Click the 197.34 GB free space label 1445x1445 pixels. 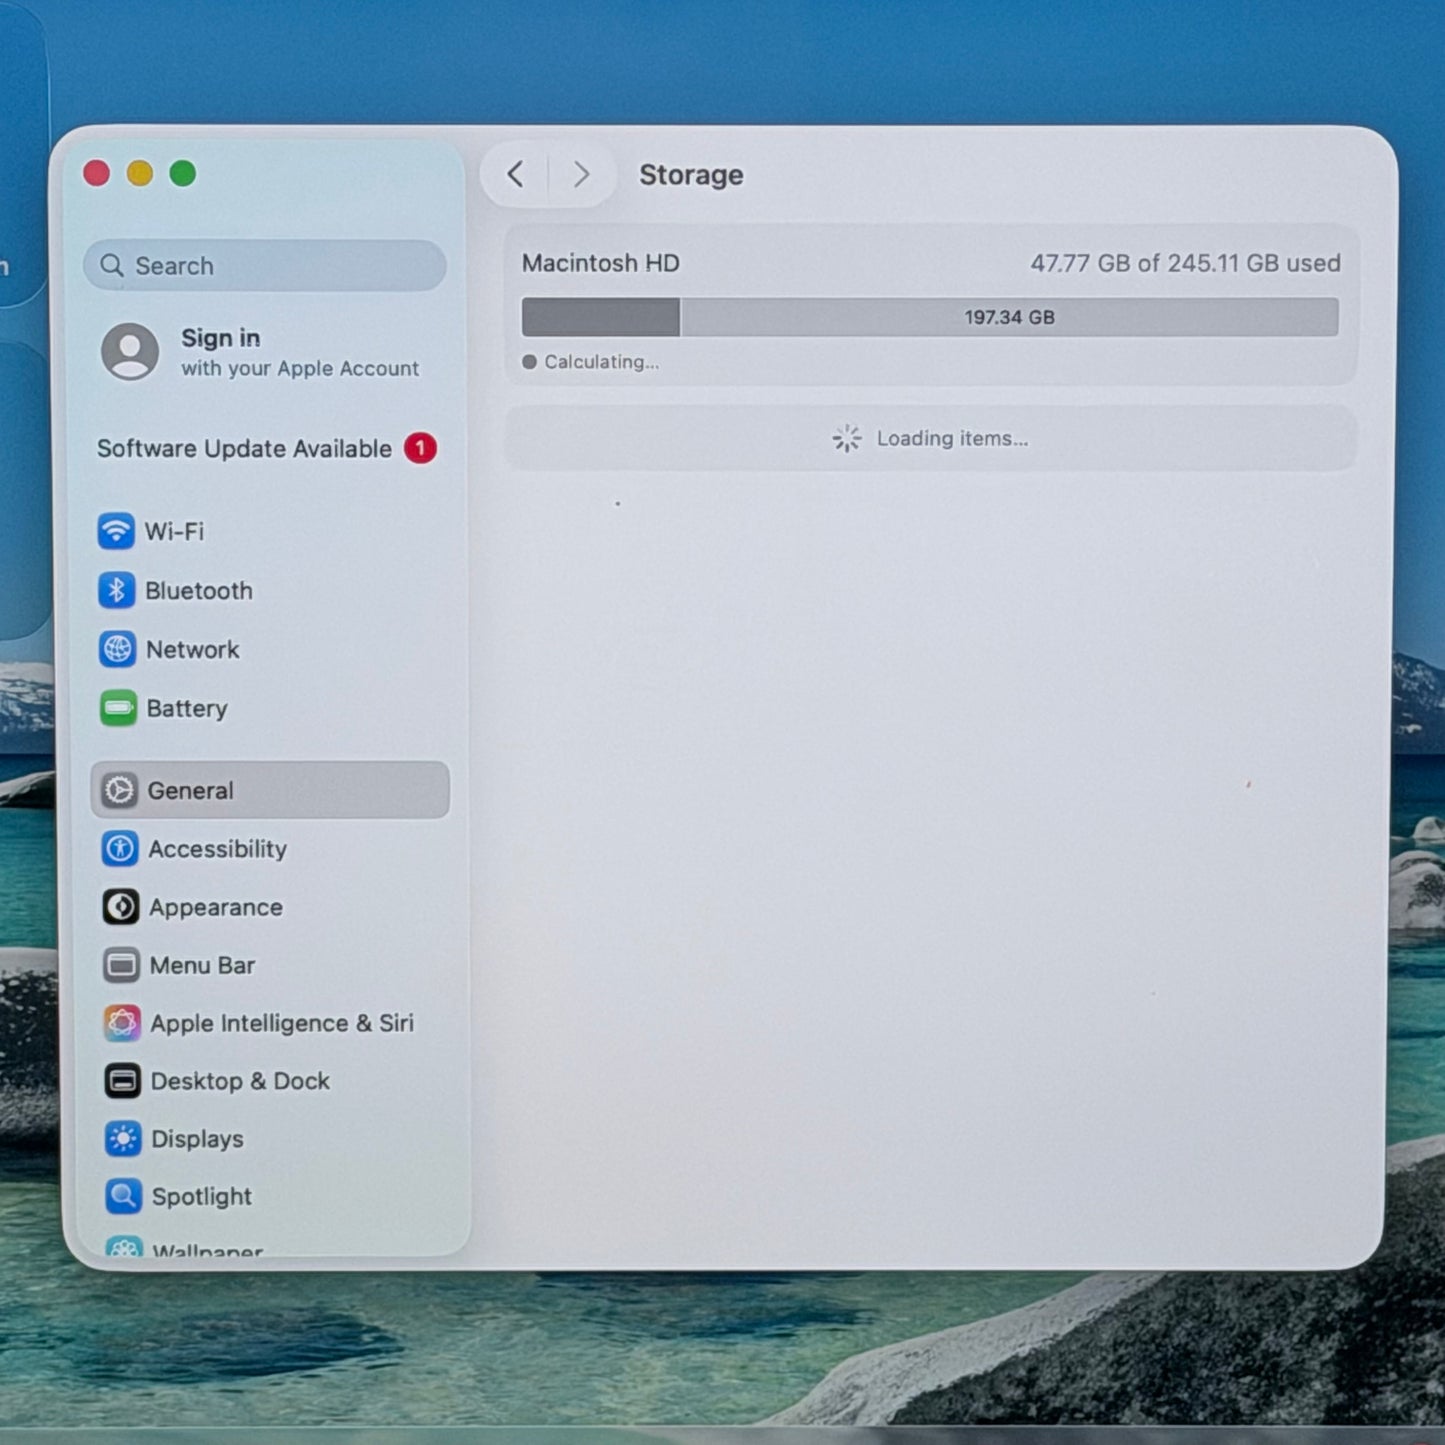click(1010, 317)
